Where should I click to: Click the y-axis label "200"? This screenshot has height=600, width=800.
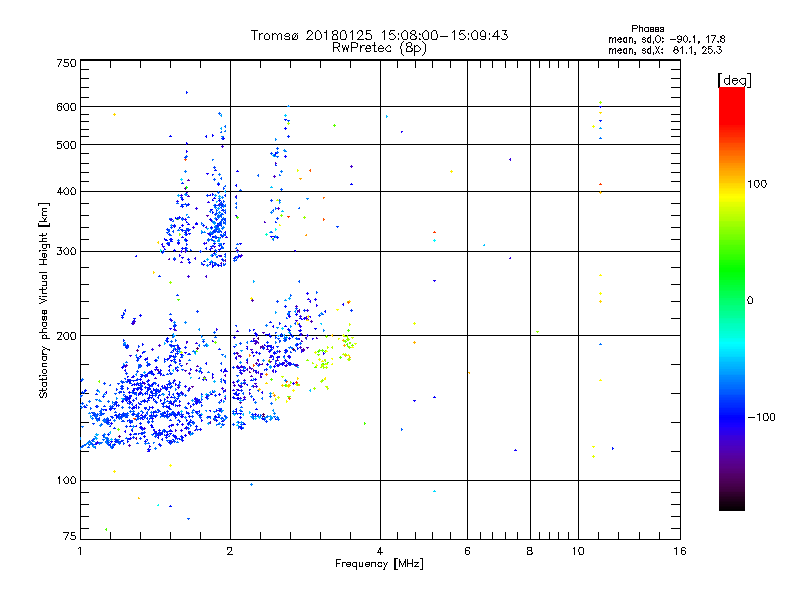(66, 336)
